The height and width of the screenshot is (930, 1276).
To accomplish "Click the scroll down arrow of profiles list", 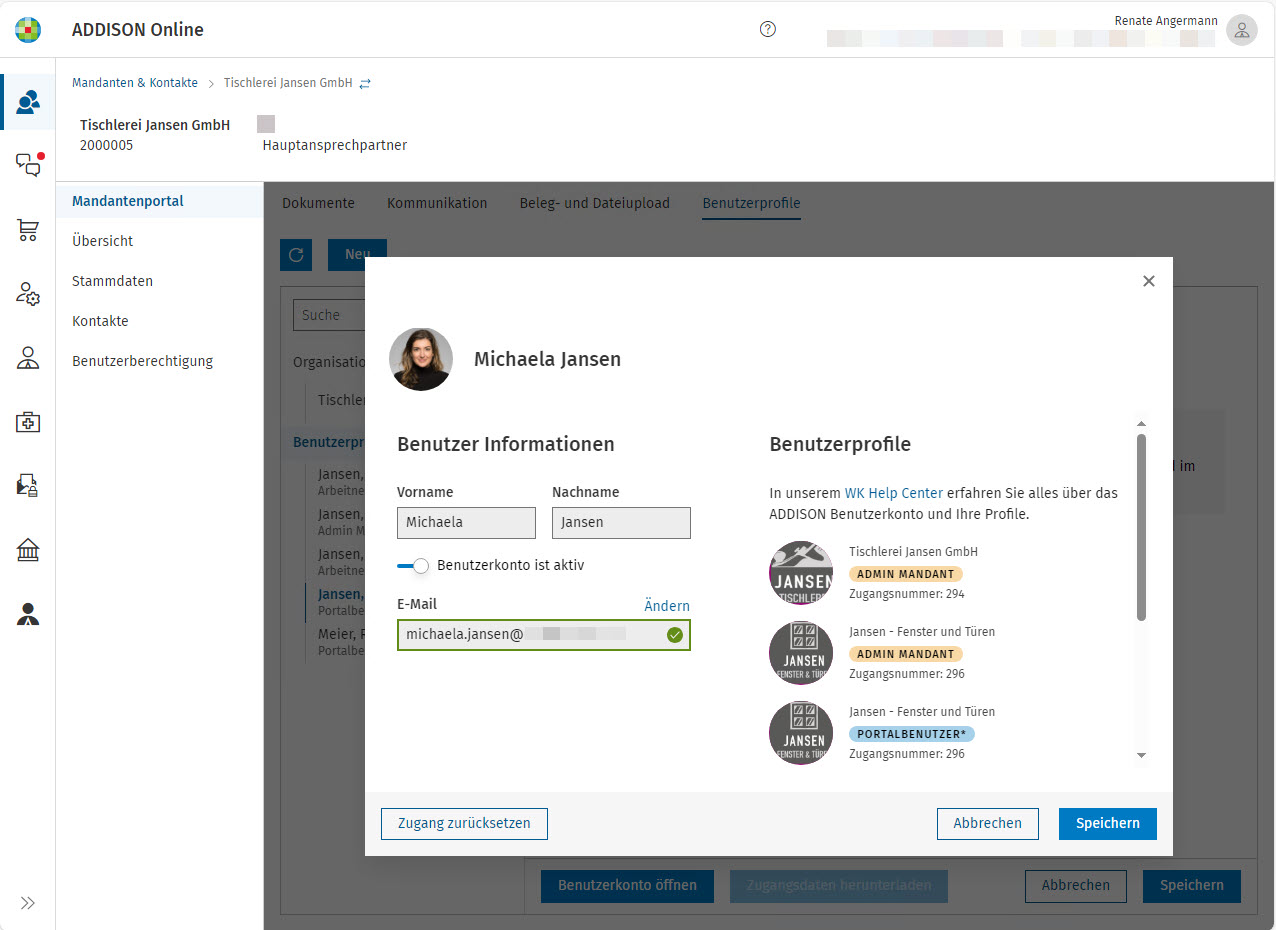I will 1142,756.
